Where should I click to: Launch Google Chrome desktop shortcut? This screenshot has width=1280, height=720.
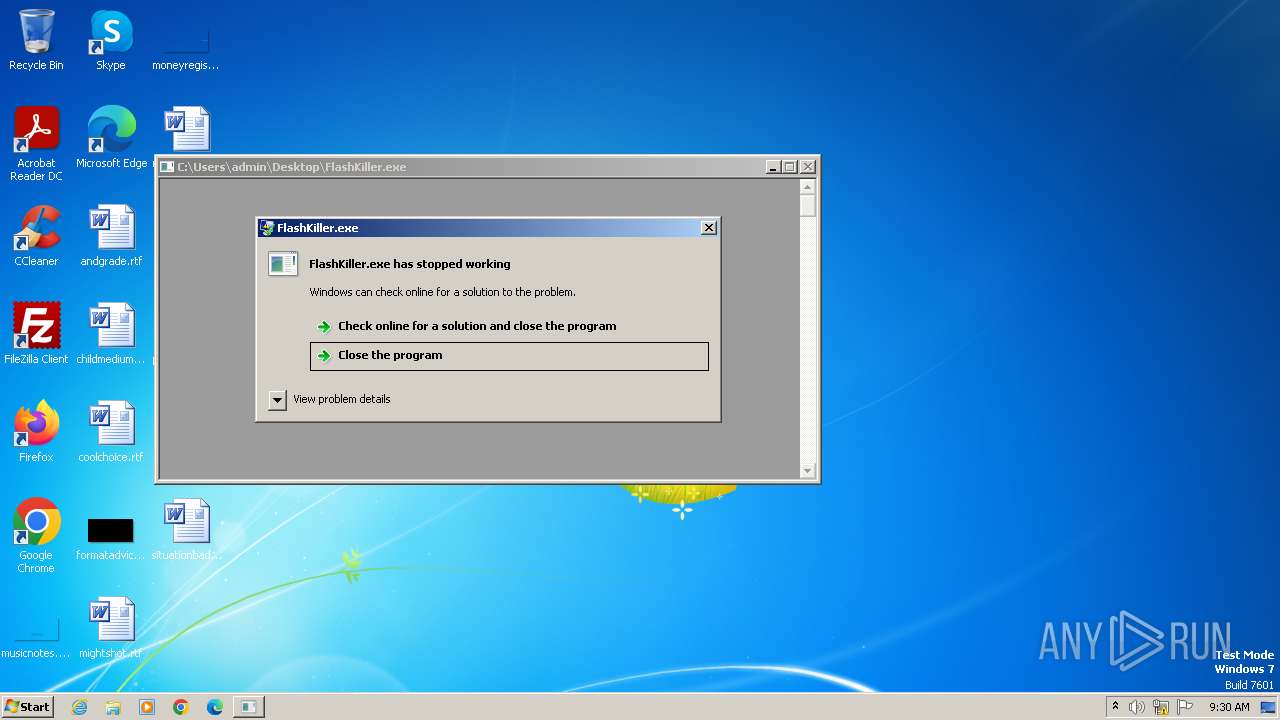[x=36, y=536]
